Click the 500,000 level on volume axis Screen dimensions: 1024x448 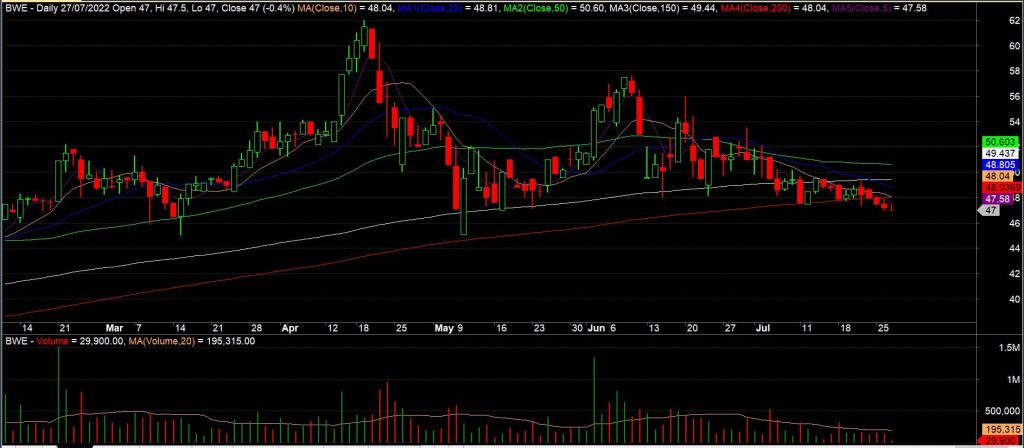coord(1004,411)
